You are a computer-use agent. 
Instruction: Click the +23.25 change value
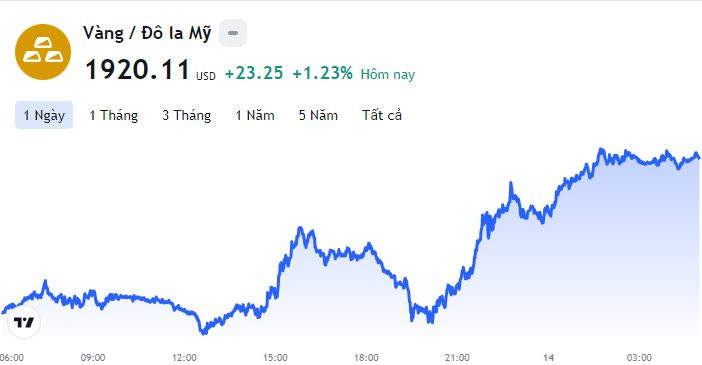[254, 73]
